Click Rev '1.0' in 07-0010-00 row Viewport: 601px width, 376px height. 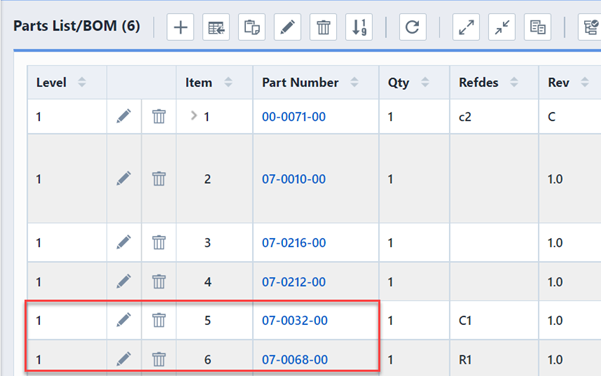555,179
